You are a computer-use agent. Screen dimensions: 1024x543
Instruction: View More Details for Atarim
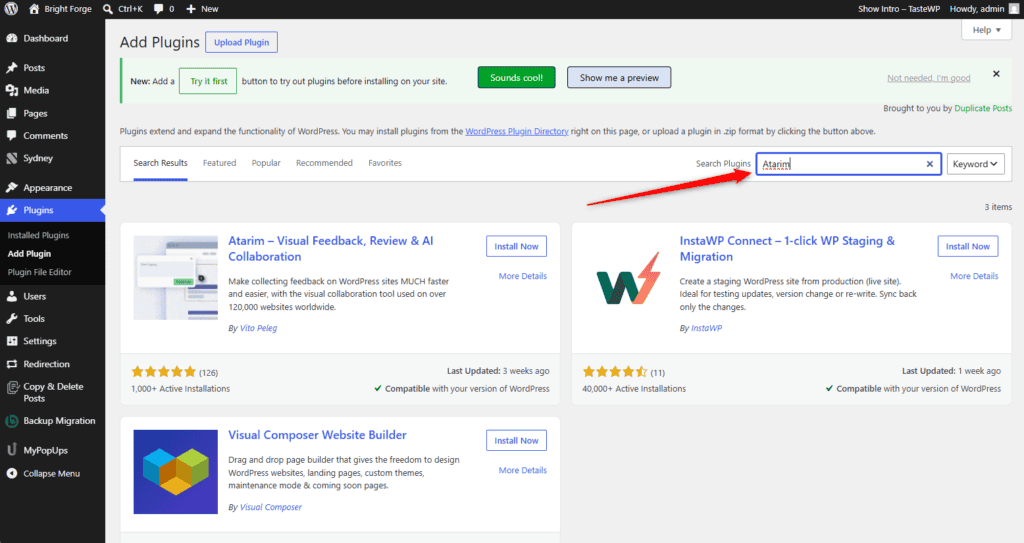(522, 276)
